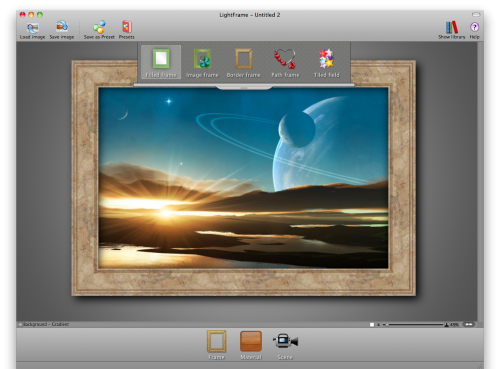Click the white square beside zoom slider
The image size is (500, 369).
point(372,324)
